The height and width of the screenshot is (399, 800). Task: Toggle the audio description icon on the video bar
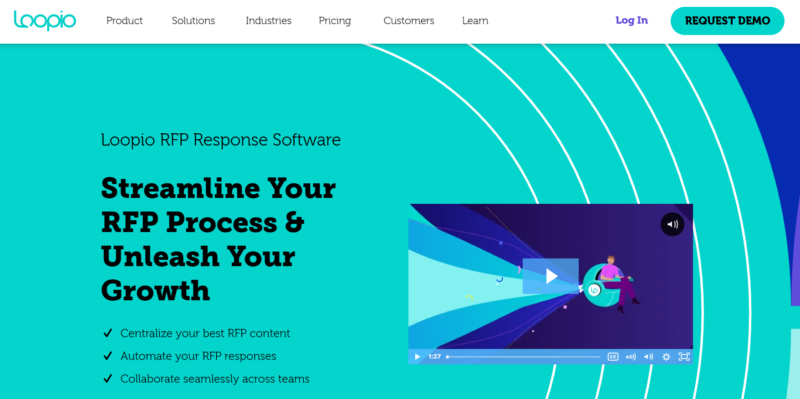[x=631, y=357]
